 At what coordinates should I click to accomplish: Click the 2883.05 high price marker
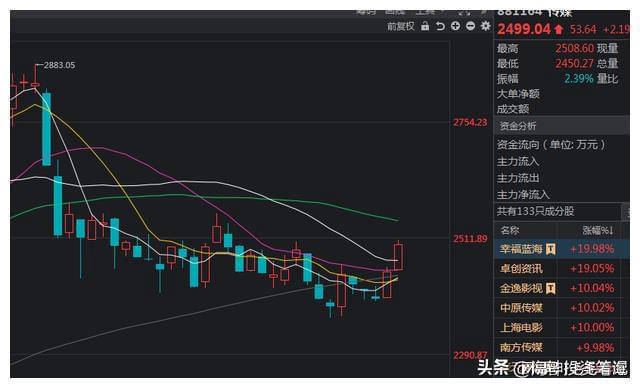(x=59, y=65)
